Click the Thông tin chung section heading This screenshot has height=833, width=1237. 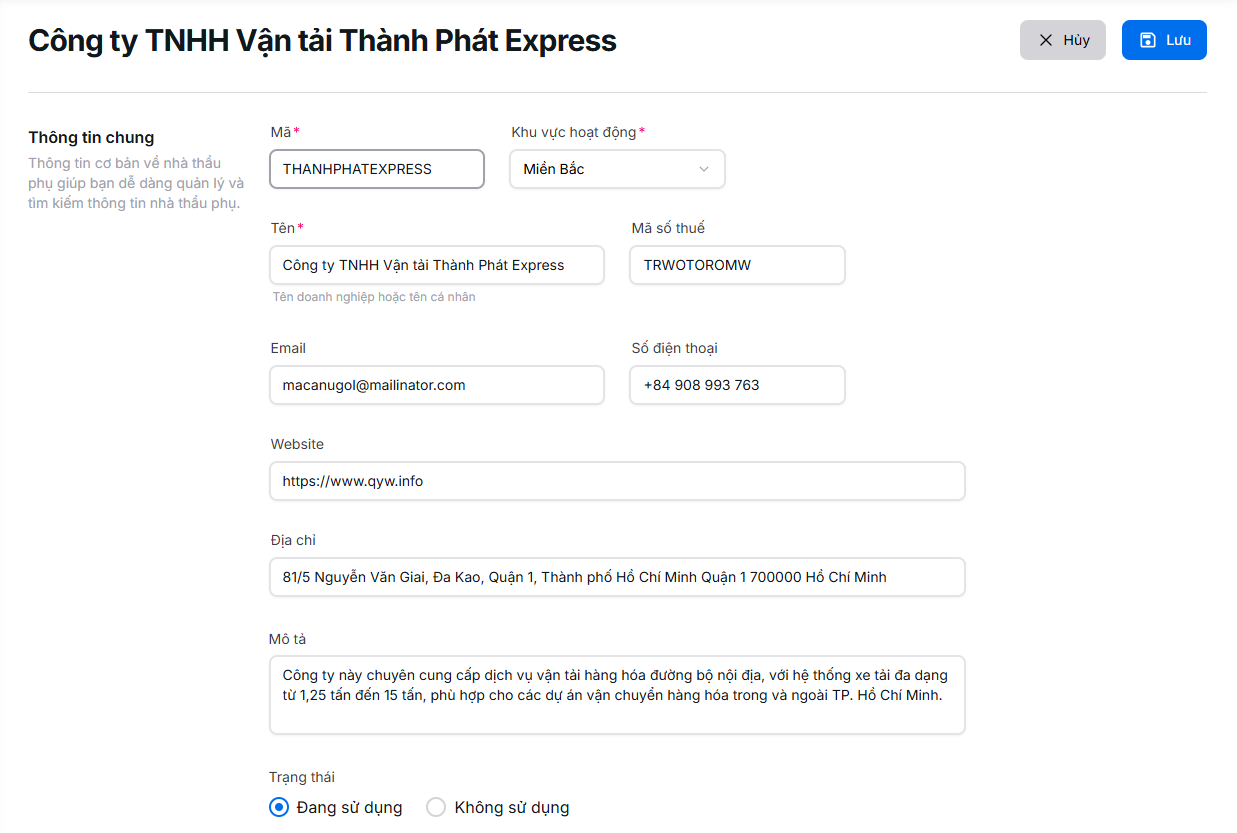coord(91,137)
